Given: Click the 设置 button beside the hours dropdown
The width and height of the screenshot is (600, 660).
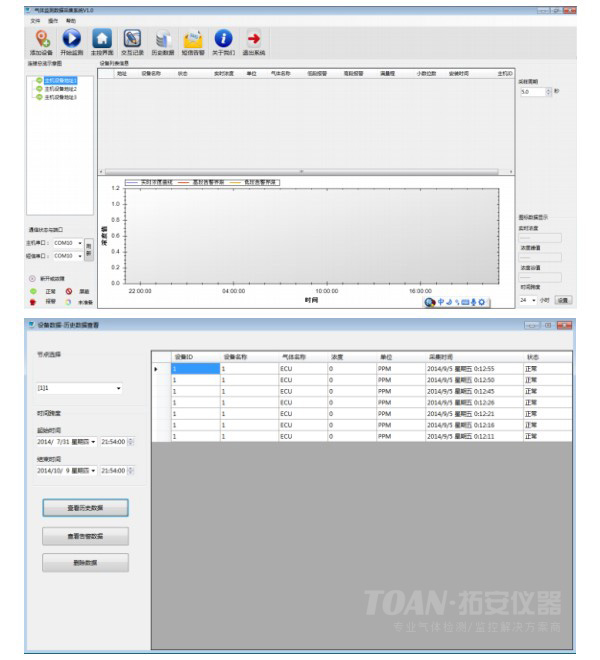Looking at the screenshot, I should point(564,299).
